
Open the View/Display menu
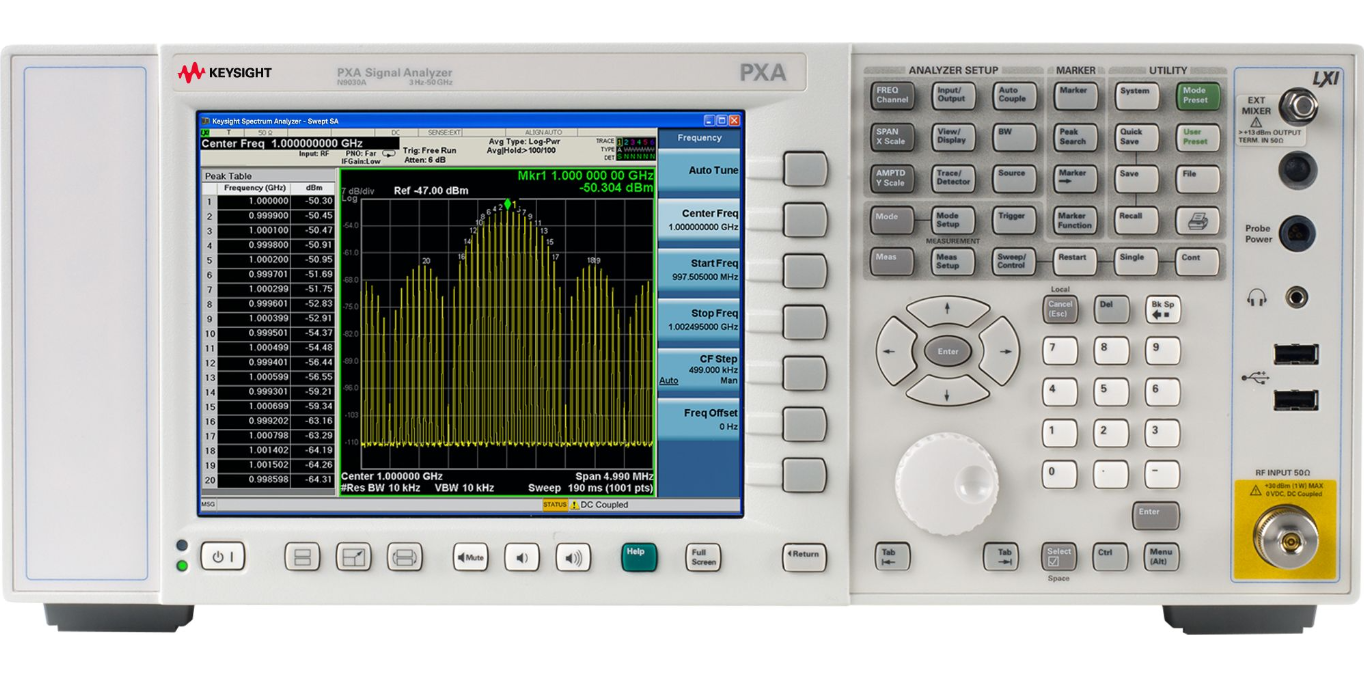[951, 138]
